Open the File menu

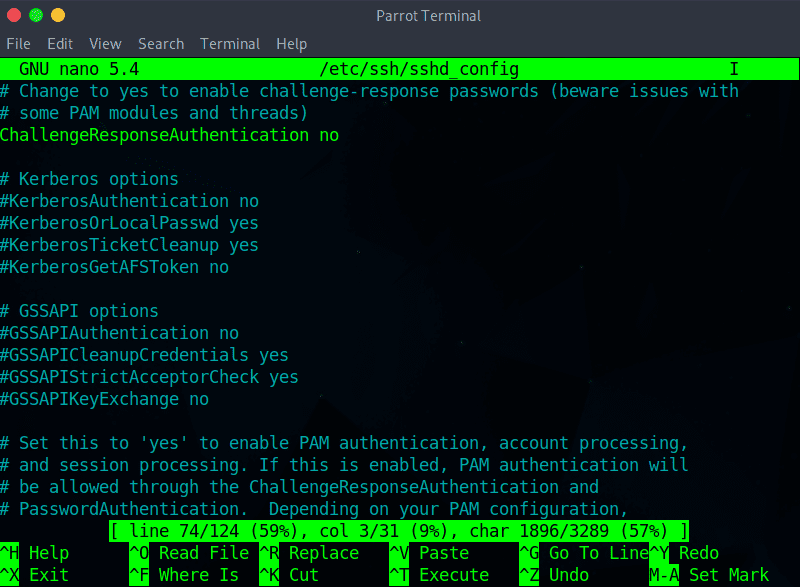(x=18, y=44)
